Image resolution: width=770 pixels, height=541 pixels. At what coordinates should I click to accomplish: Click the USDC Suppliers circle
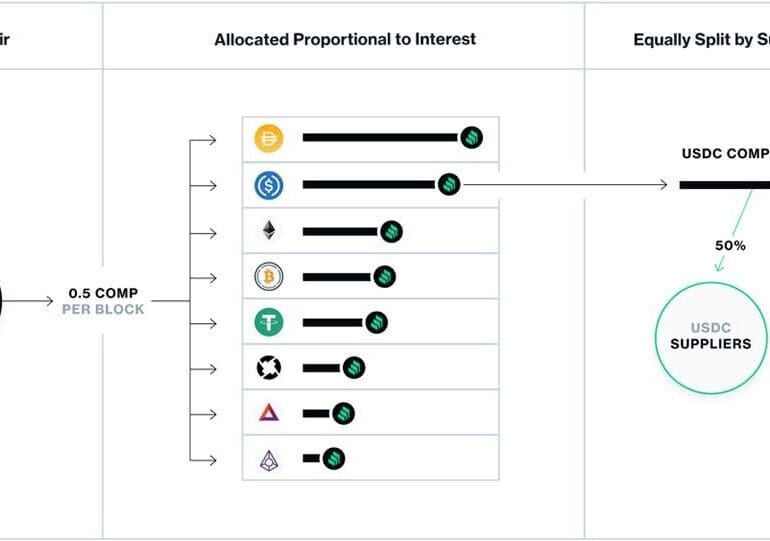711,338
